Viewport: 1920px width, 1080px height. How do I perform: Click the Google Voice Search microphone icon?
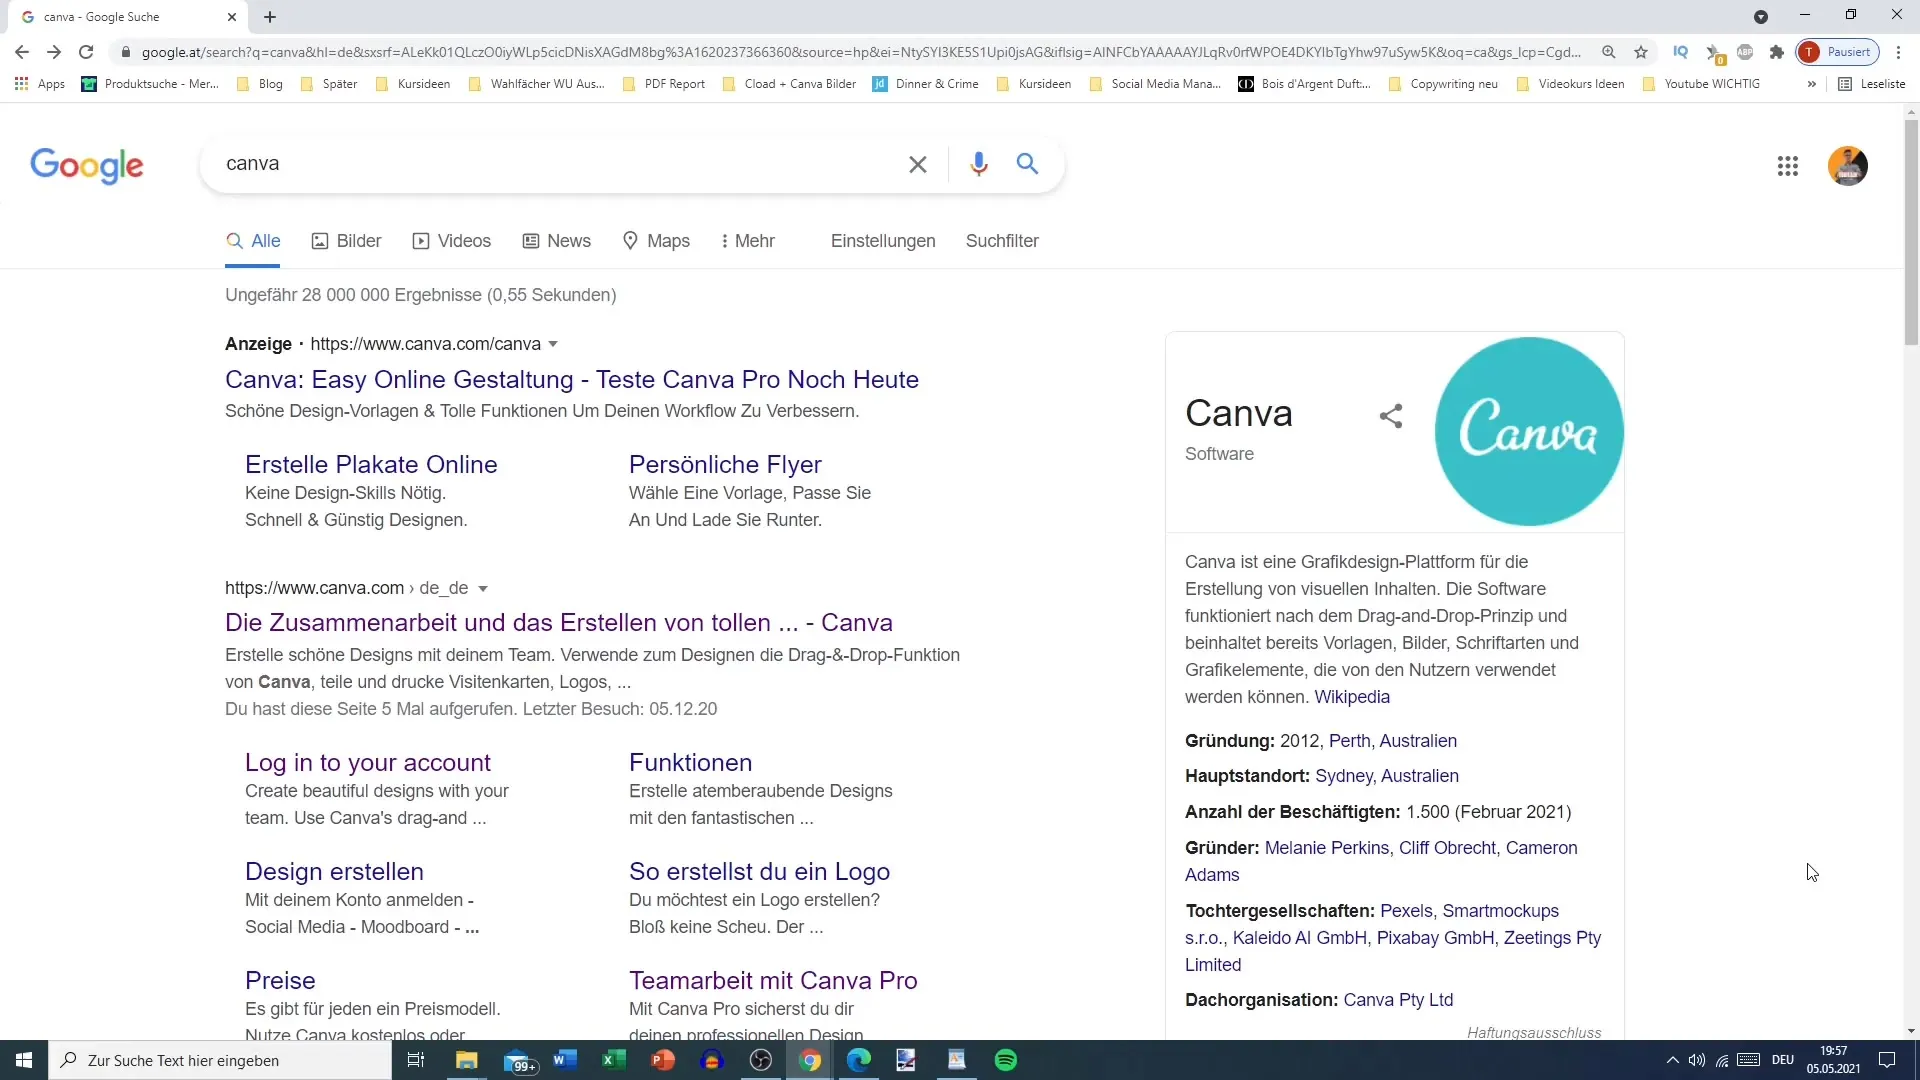(x=978, y=164)
